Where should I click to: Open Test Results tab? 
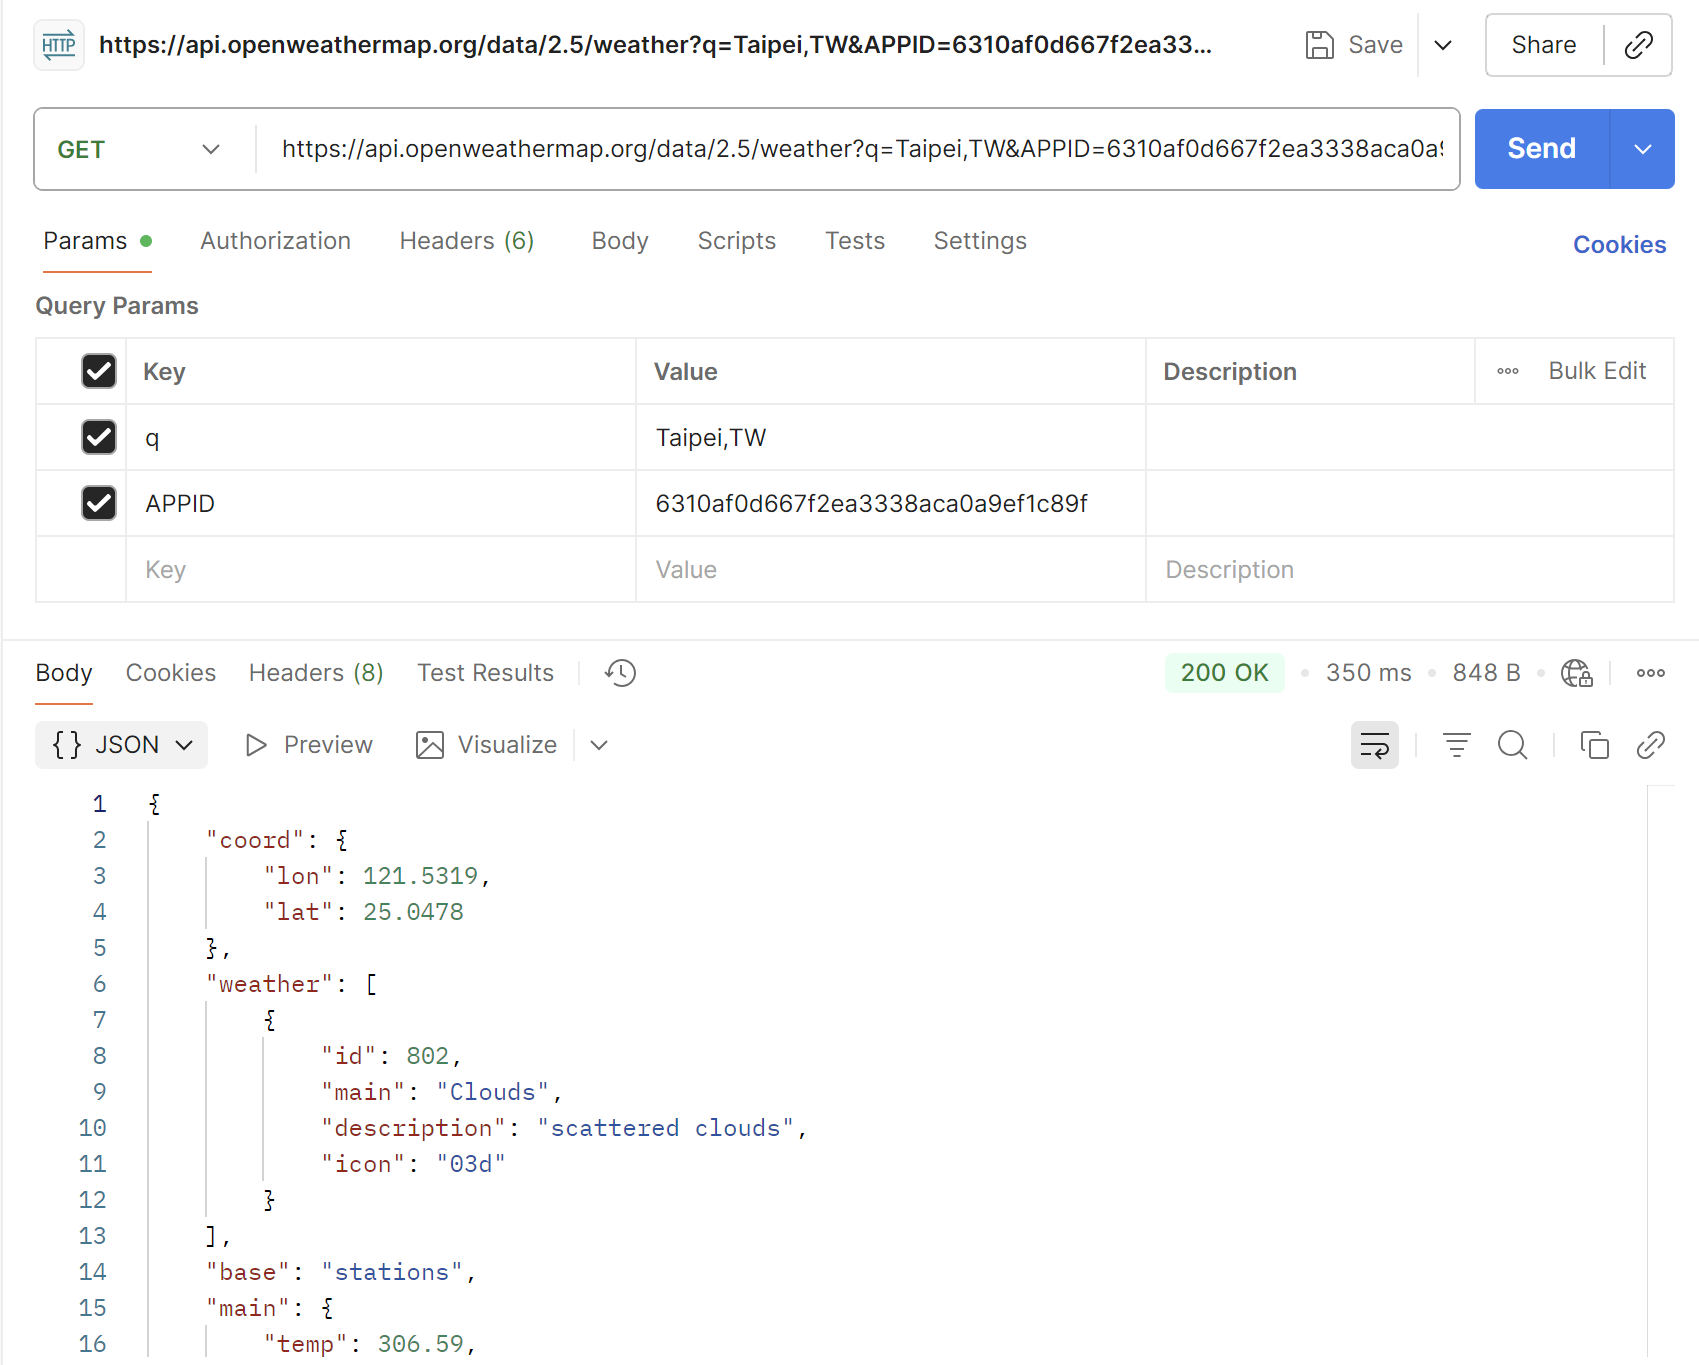[485, 673]
